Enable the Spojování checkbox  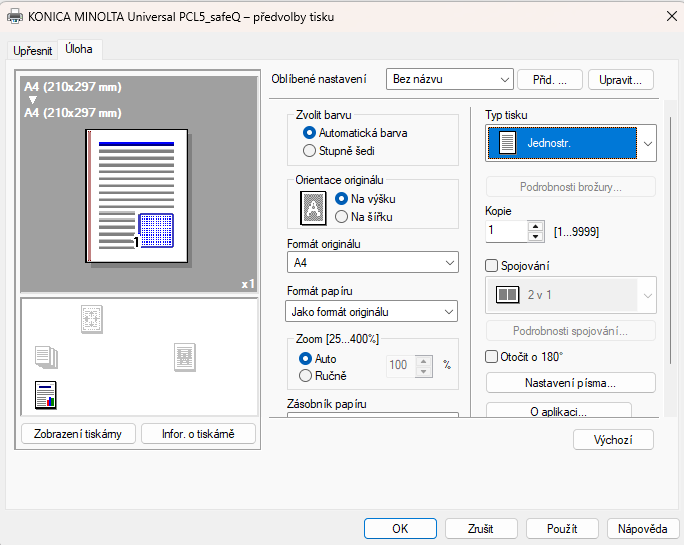coord(492,266)
